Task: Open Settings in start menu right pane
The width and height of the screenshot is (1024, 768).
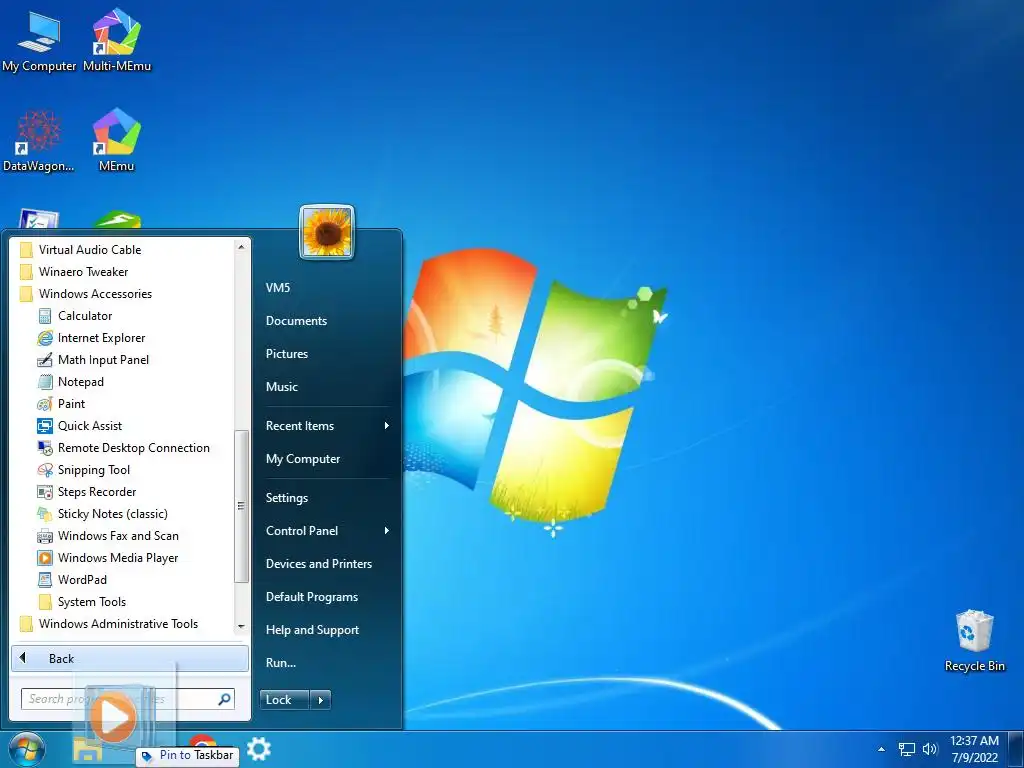Action: 287,498
